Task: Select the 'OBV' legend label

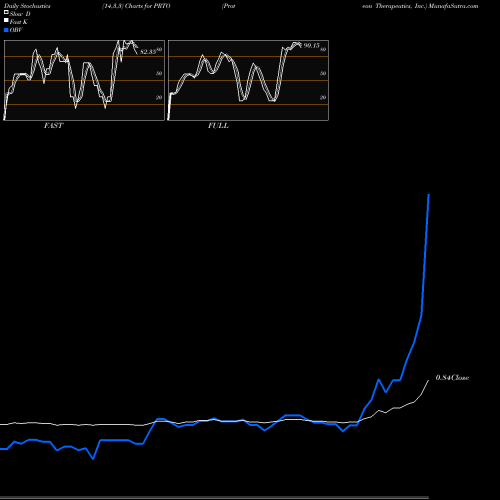Action: [x=16, y=30]
